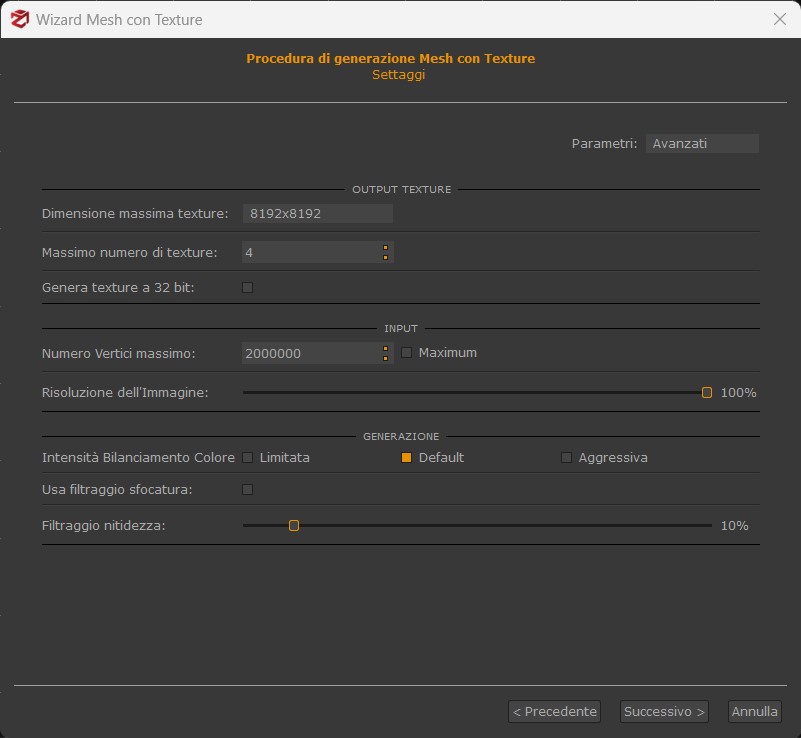Increase Numero Vertici massimo value
801x738 pixels.
tap(386, 349)
